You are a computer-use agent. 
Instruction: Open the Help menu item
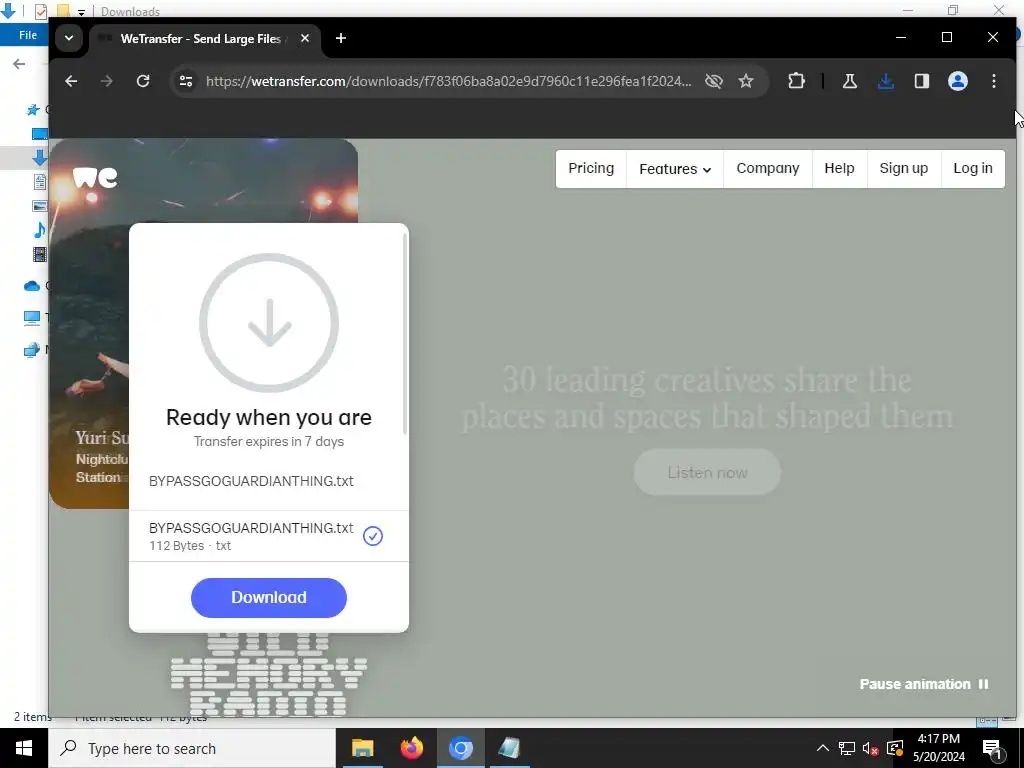point(839,168)
